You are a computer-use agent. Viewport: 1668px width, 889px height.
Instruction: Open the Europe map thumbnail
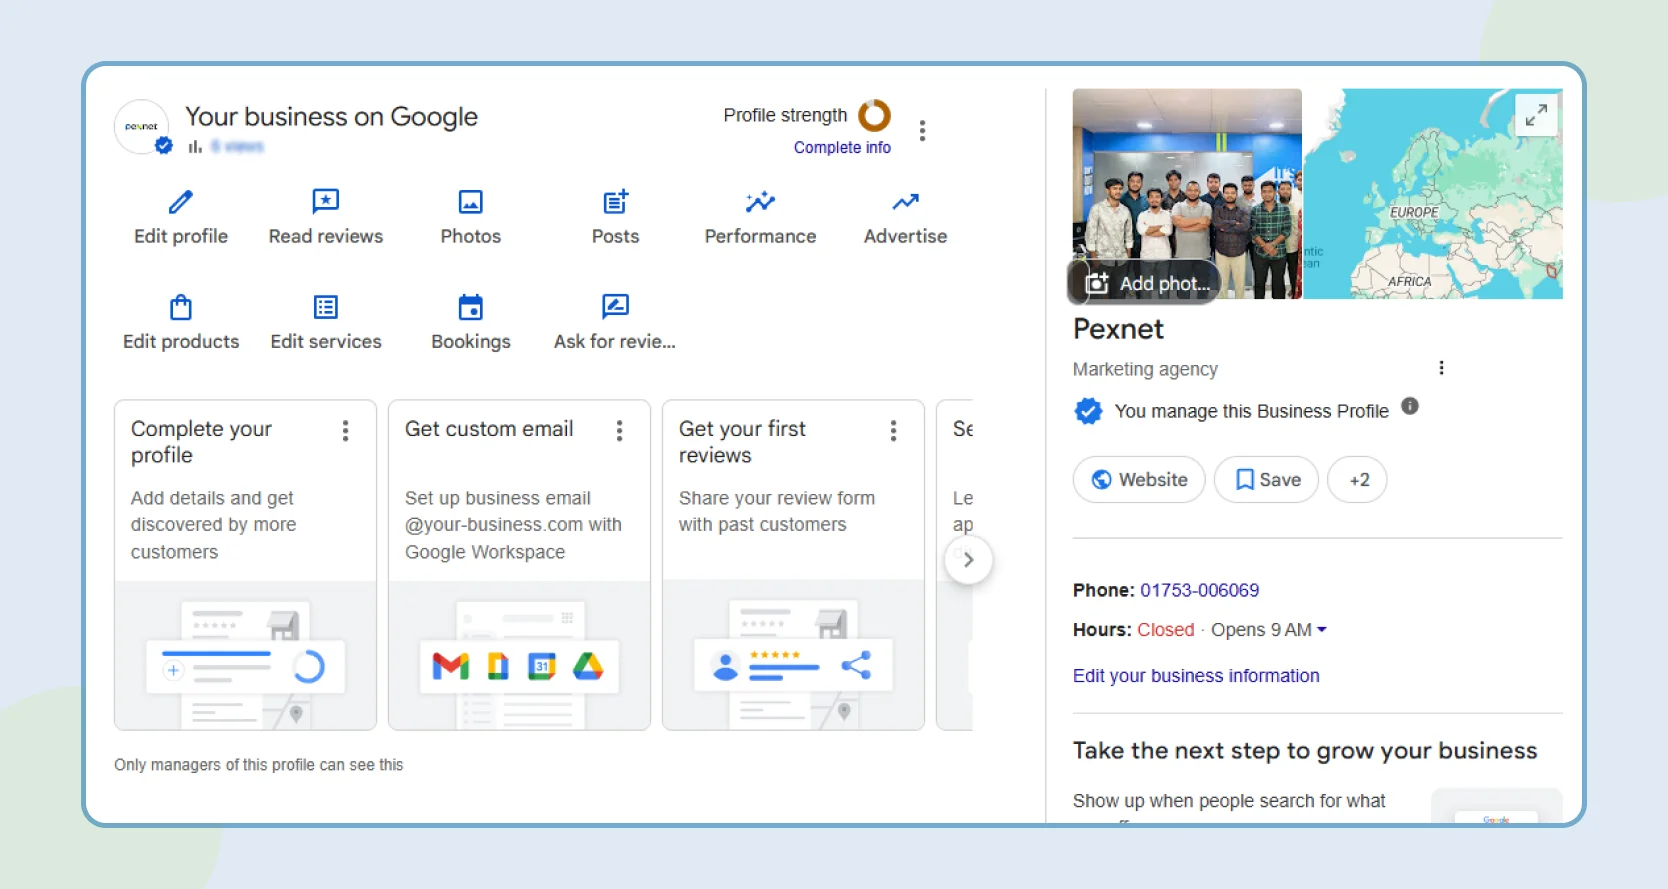tap(1433, 194)
